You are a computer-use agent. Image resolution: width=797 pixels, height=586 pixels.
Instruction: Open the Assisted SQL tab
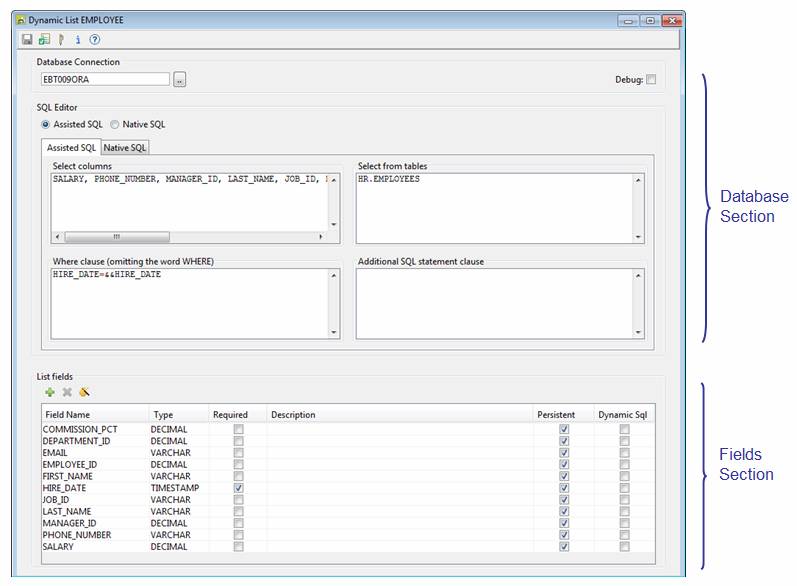pos(72,148)
